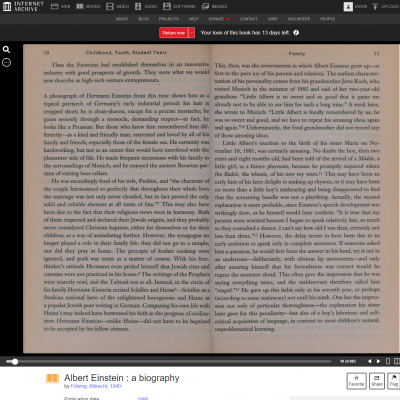
Task: Switch to single page view
Action: 388,361
